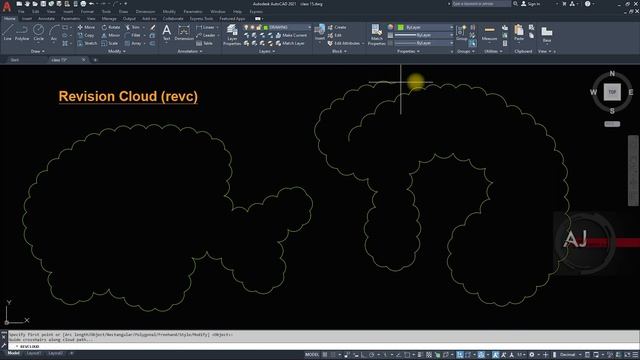Click Sign In button
The width and height of the screenshot is (640, 360).
click(531, 4)
